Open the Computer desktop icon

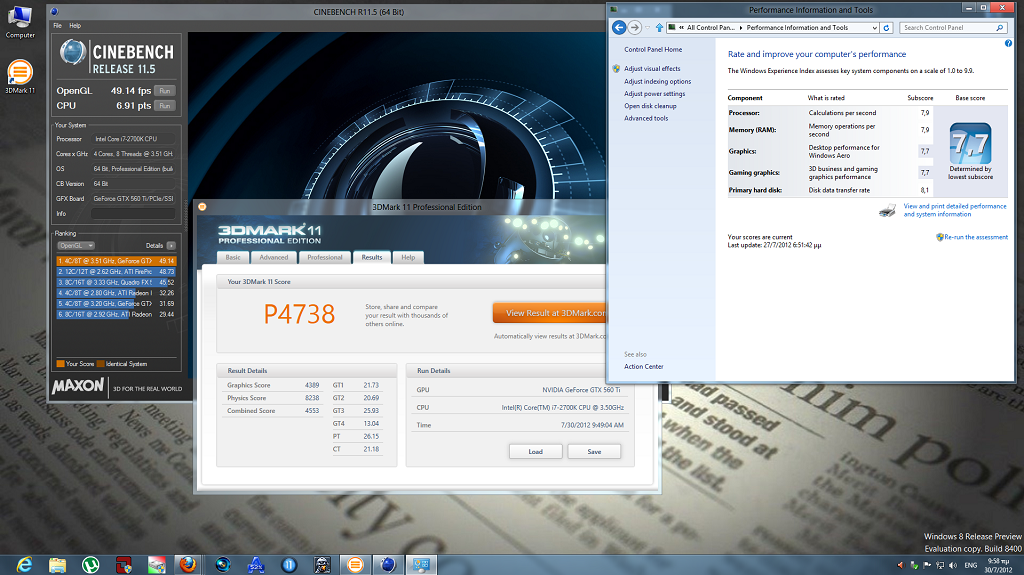coord(20,22)
